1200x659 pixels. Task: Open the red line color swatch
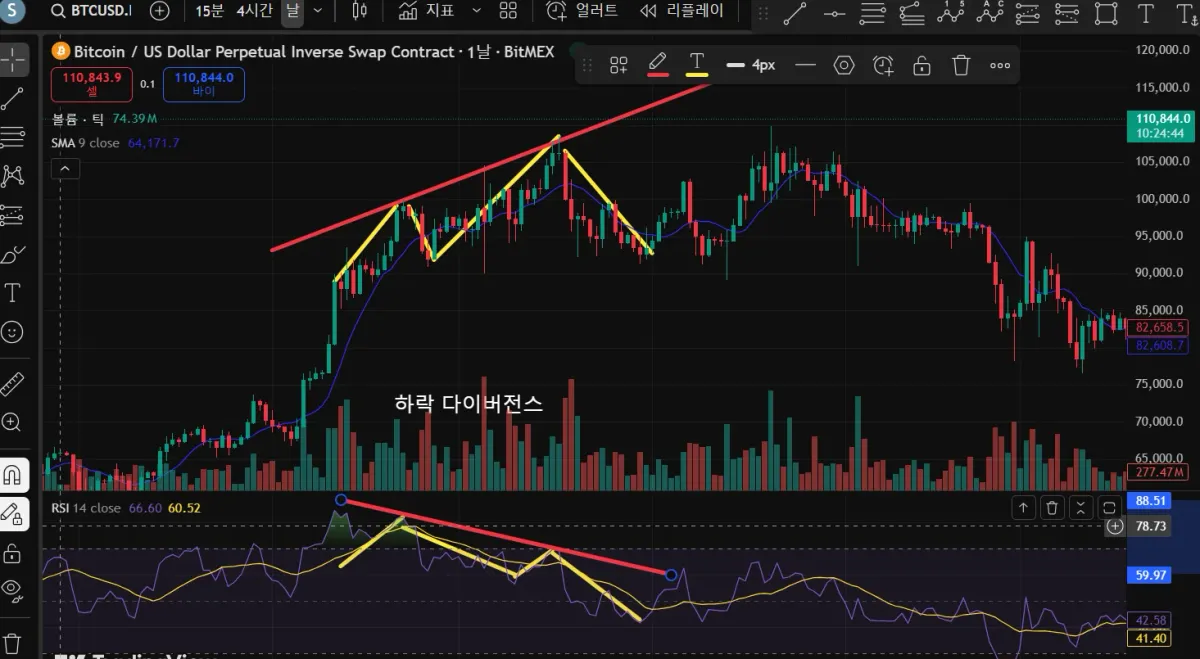(x=658, y=65)
